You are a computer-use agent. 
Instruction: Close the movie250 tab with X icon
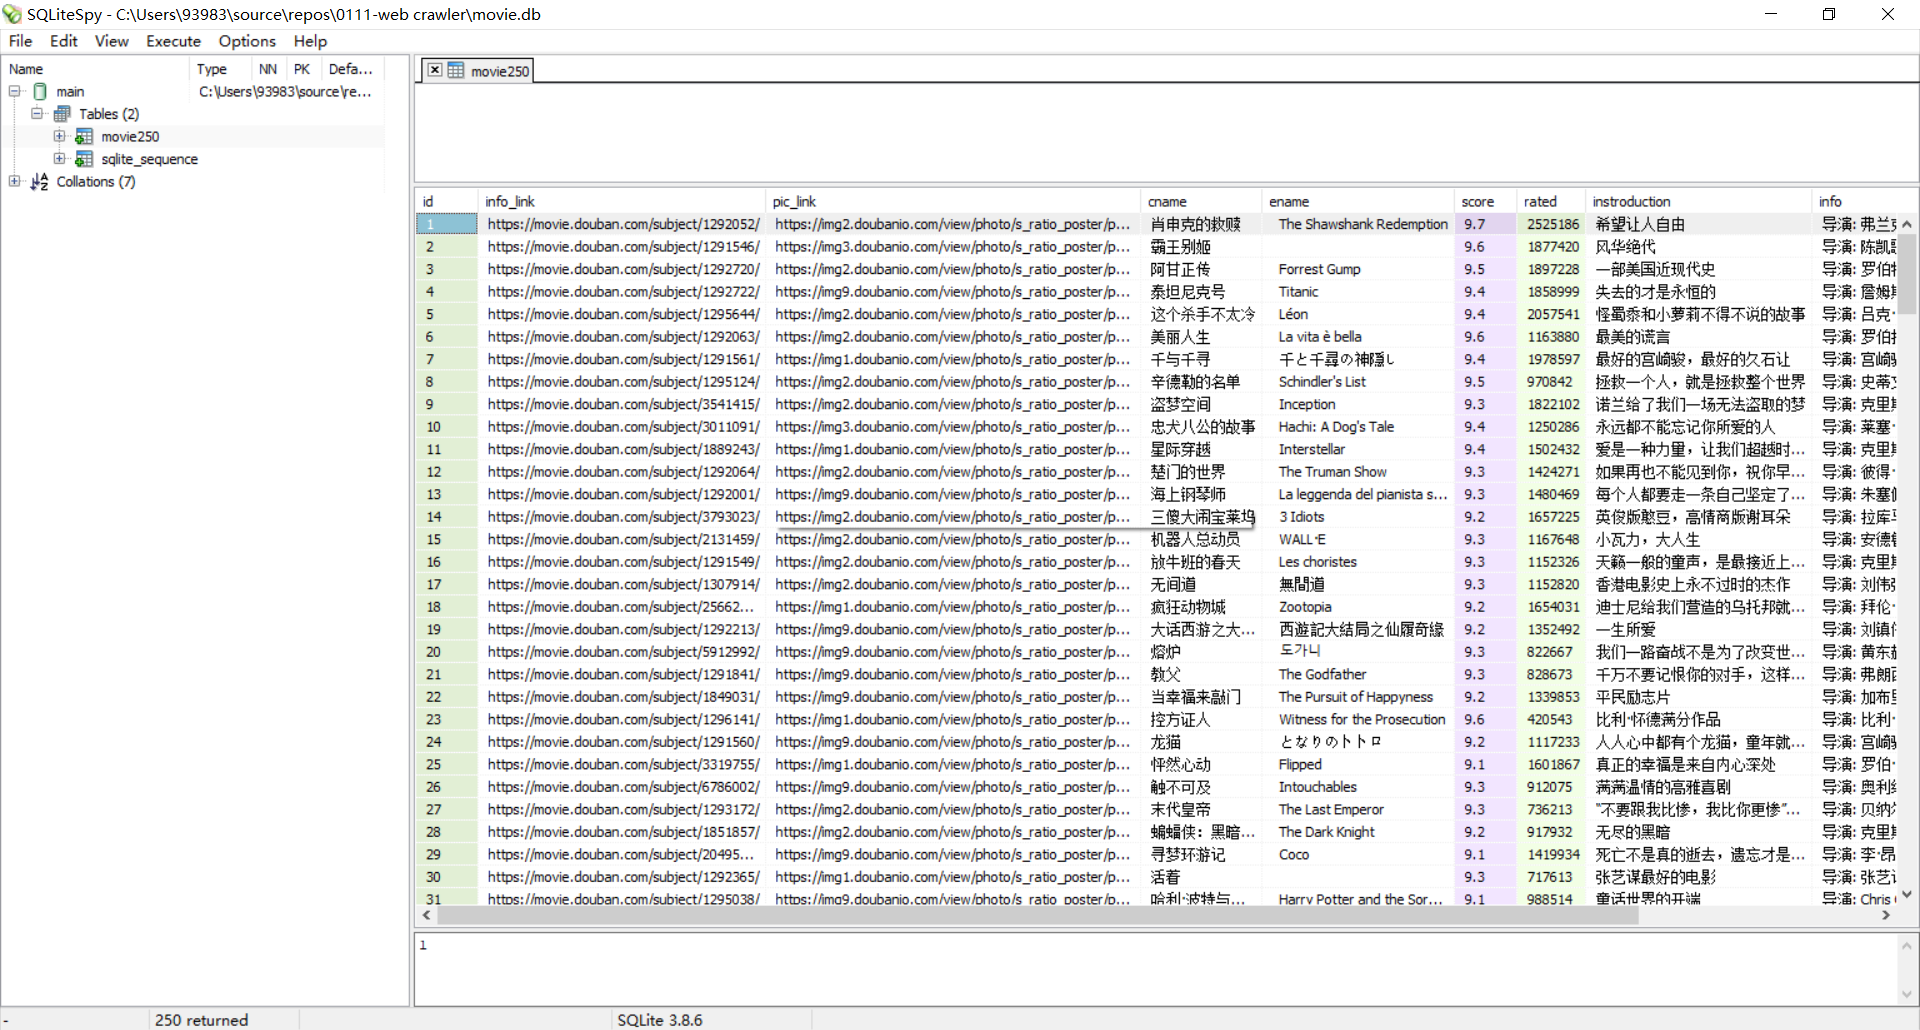click(434, 70)
